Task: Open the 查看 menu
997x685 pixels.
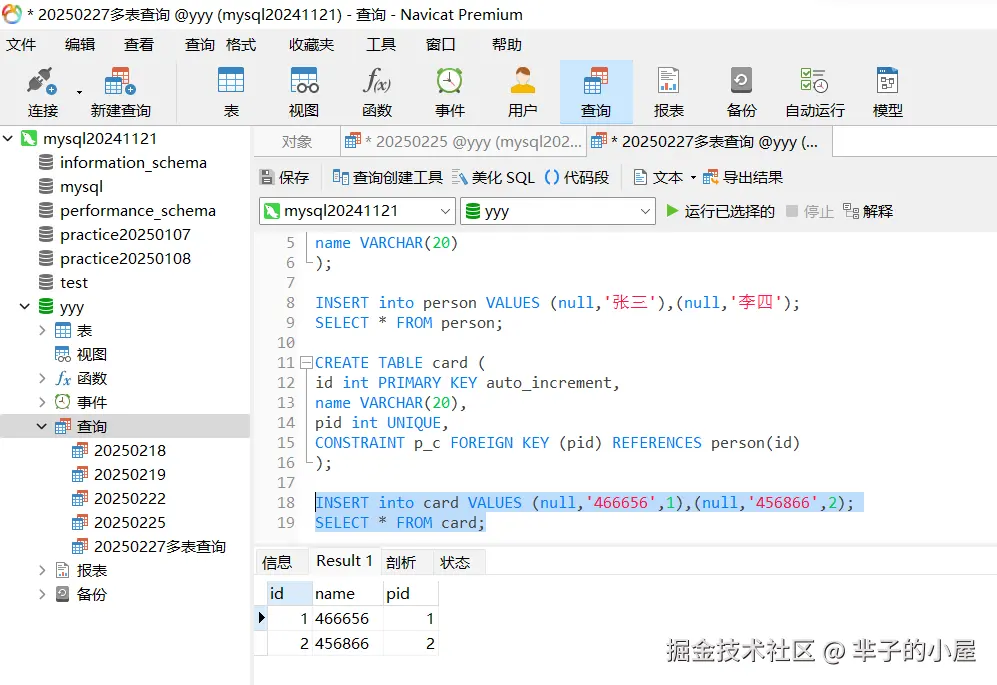Action: (x=139, y=45)
